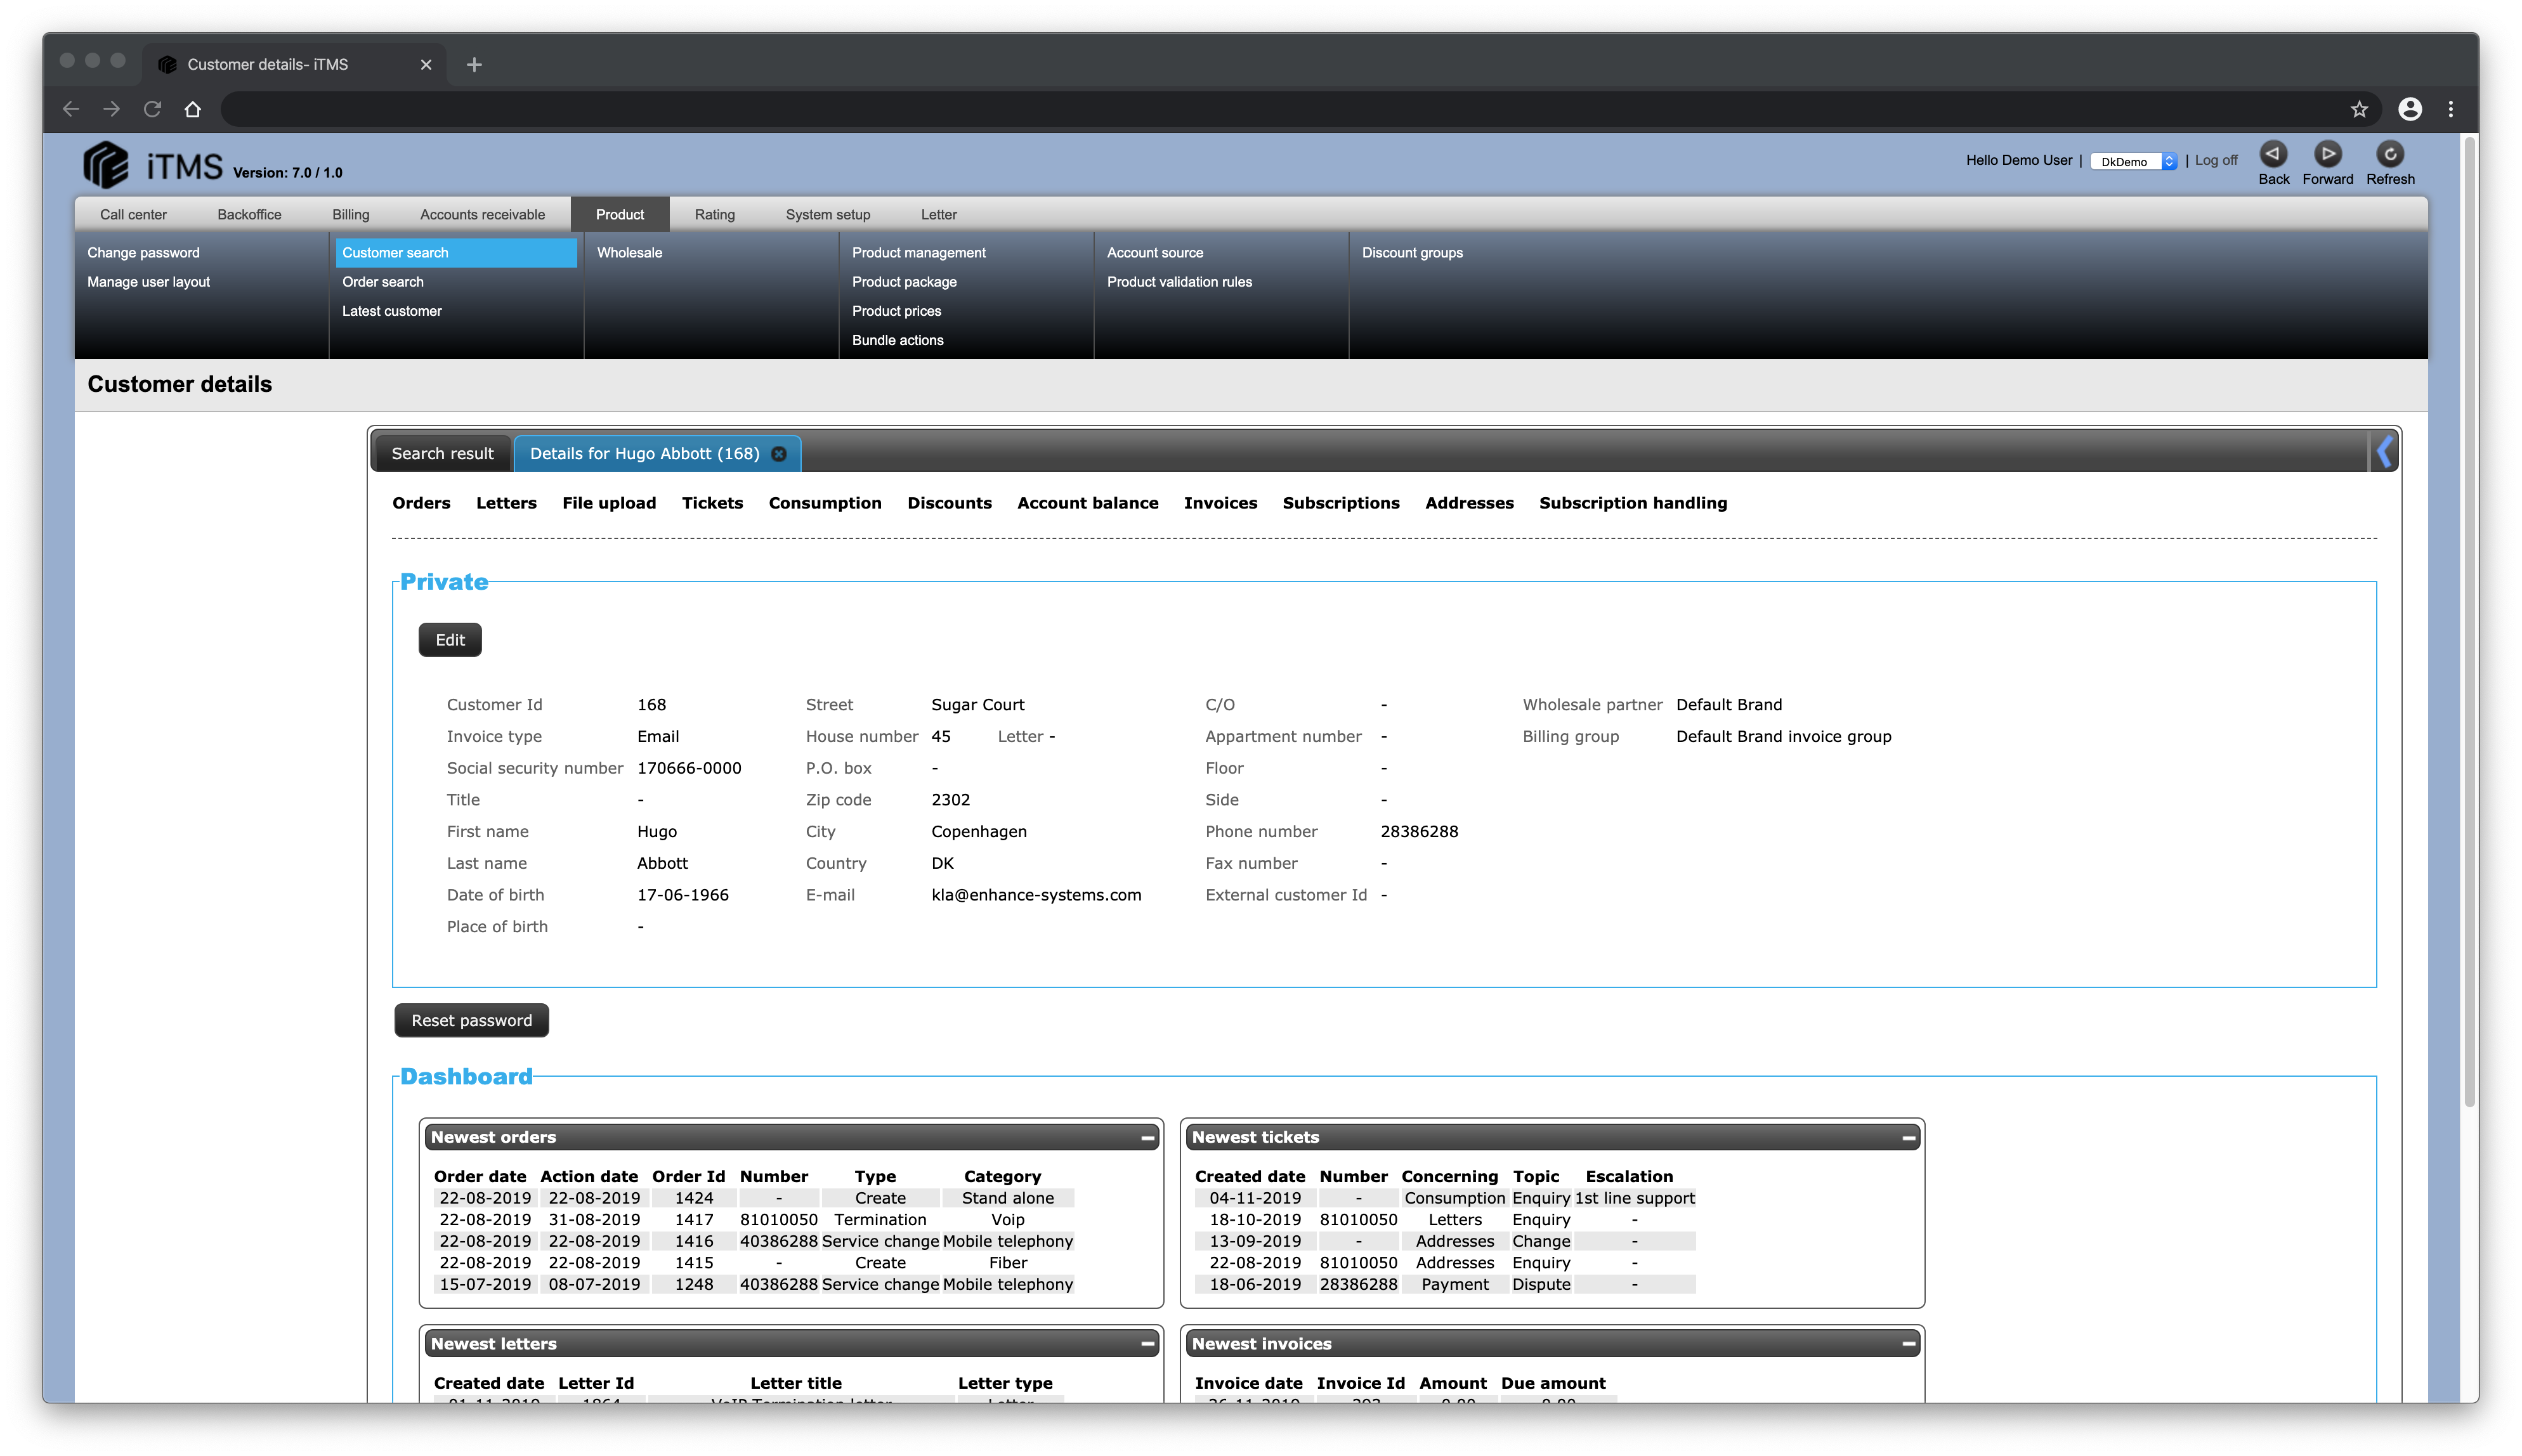Click the iTMS Back arrow icon
This screenshot has width=2522, height=1456.
2272,154
